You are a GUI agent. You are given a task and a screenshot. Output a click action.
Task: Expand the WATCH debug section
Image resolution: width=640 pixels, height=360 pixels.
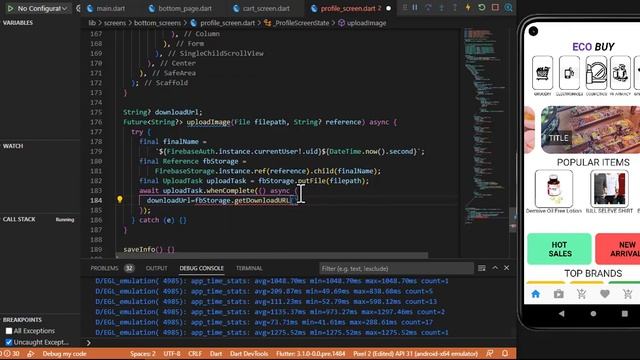[x=13, y=146]
